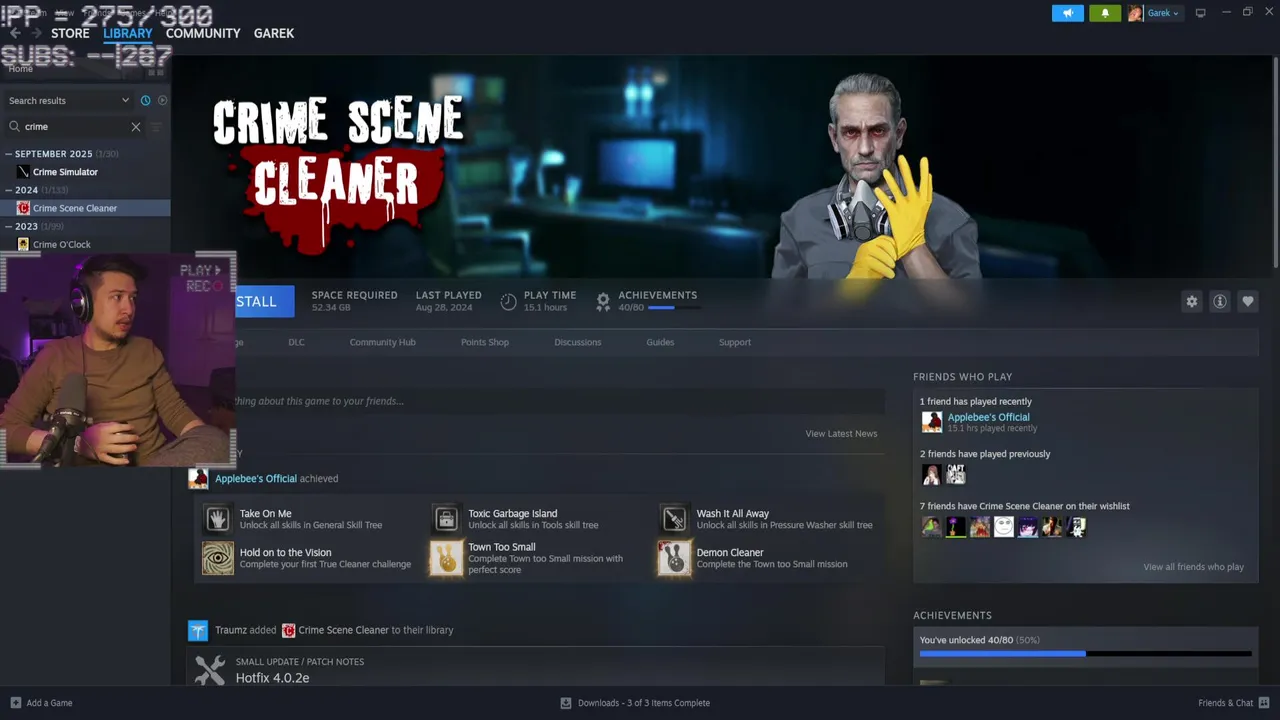
Task: Toggle the recent activity clock filter
Action: click(145, 100)
